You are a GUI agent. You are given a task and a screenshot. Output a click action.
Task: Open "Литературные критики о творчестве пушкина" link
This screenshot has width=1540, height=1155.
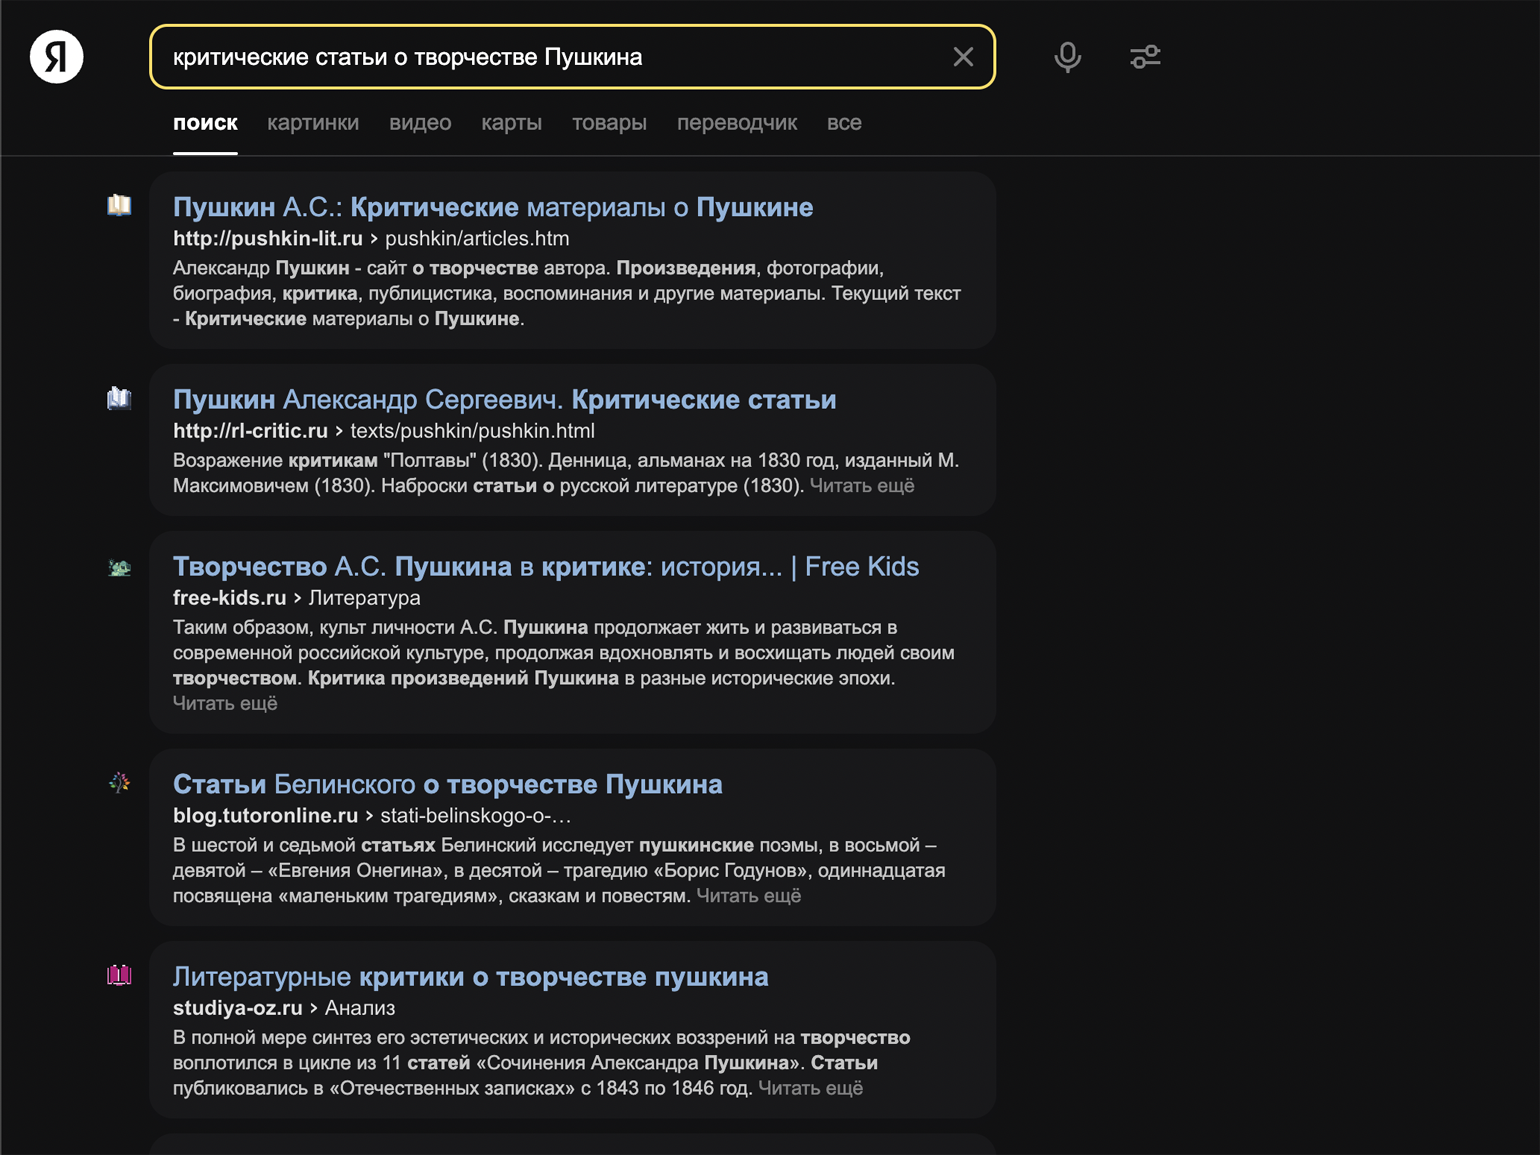click(470, 977)
